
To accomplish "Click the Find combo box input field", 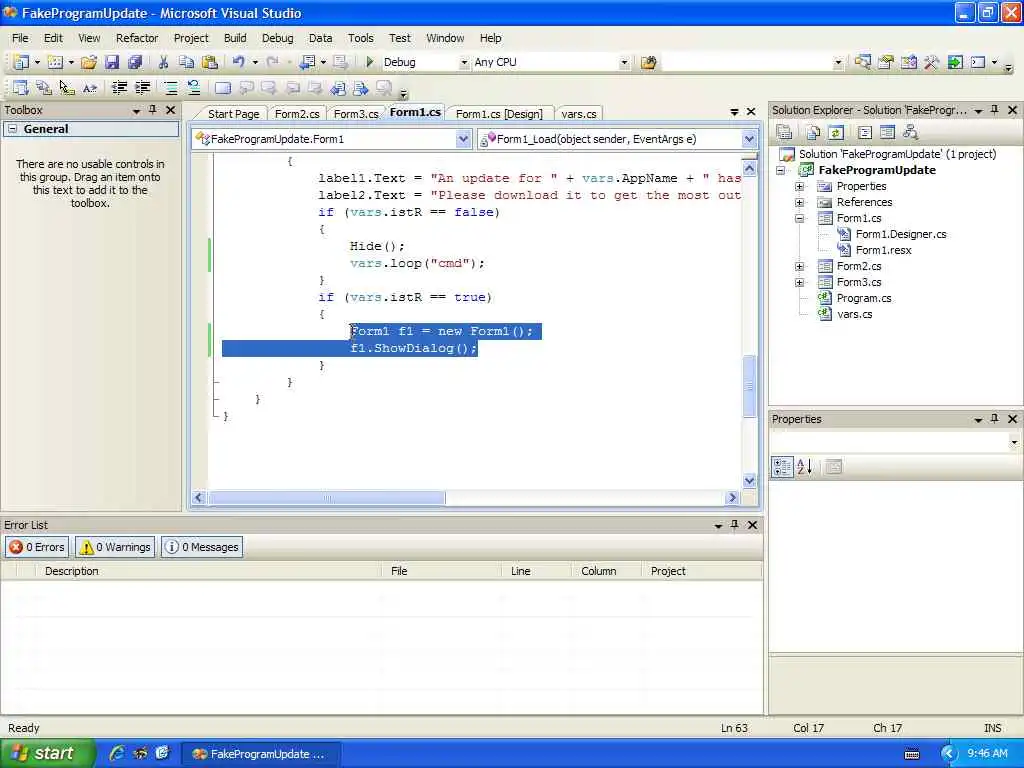I will coord(746,62).
